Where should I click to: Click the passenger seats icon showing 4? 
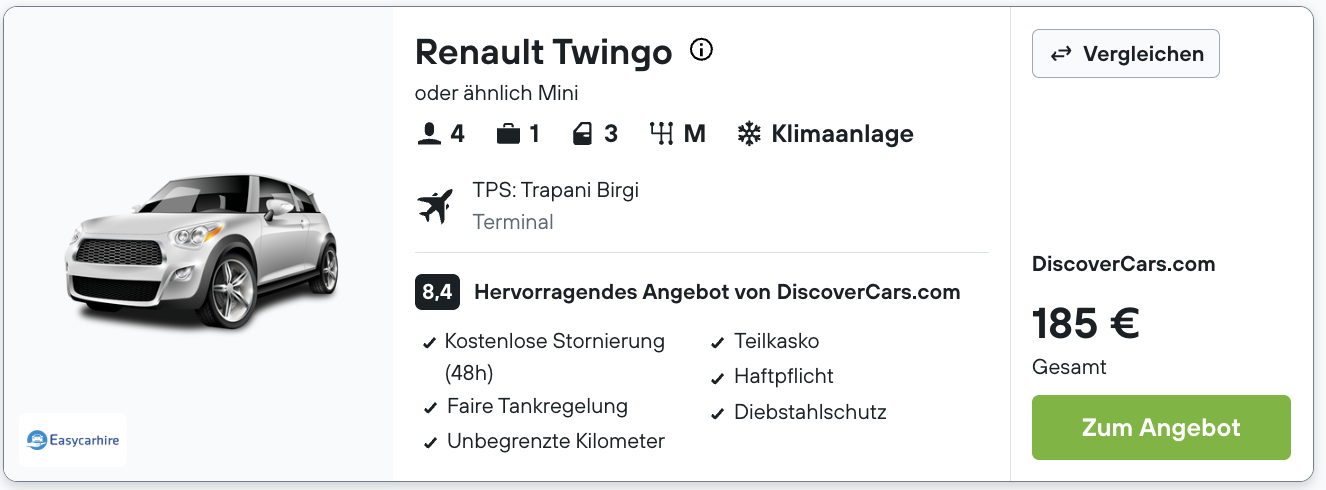click(x=429, y=134)
